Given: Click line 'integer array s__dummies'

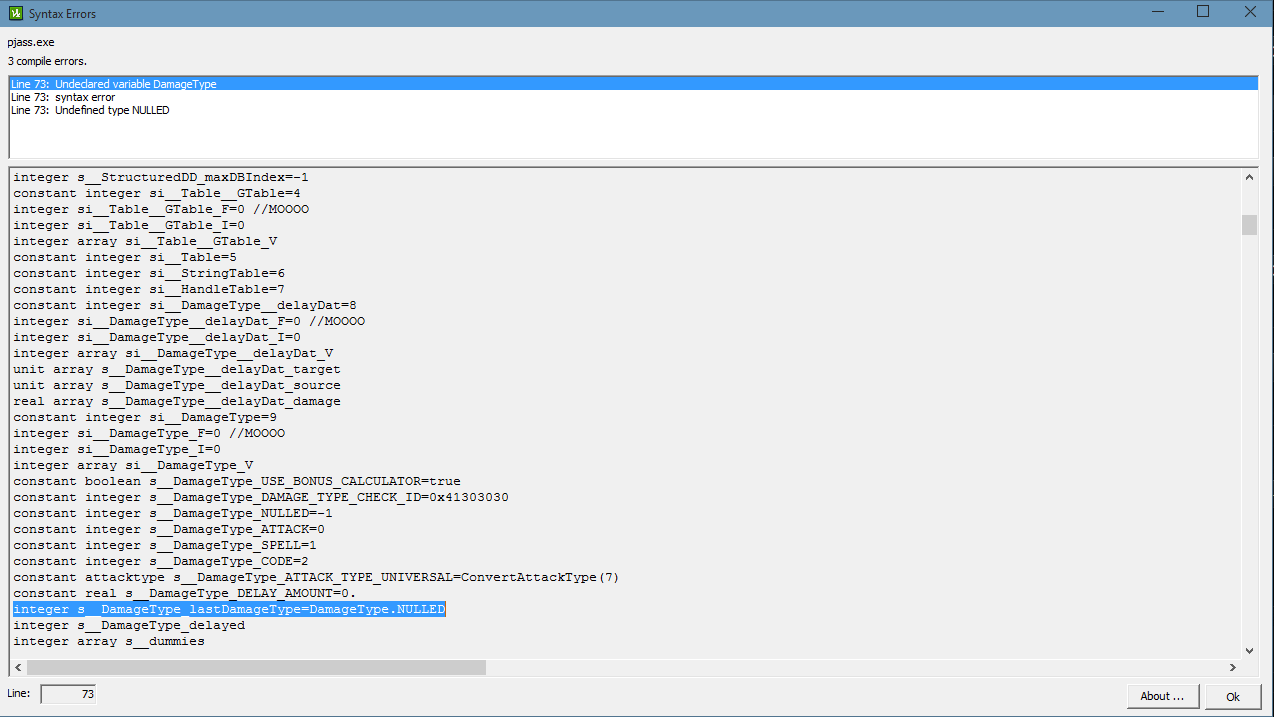Looking at the screenshot, I should point(109,641).
